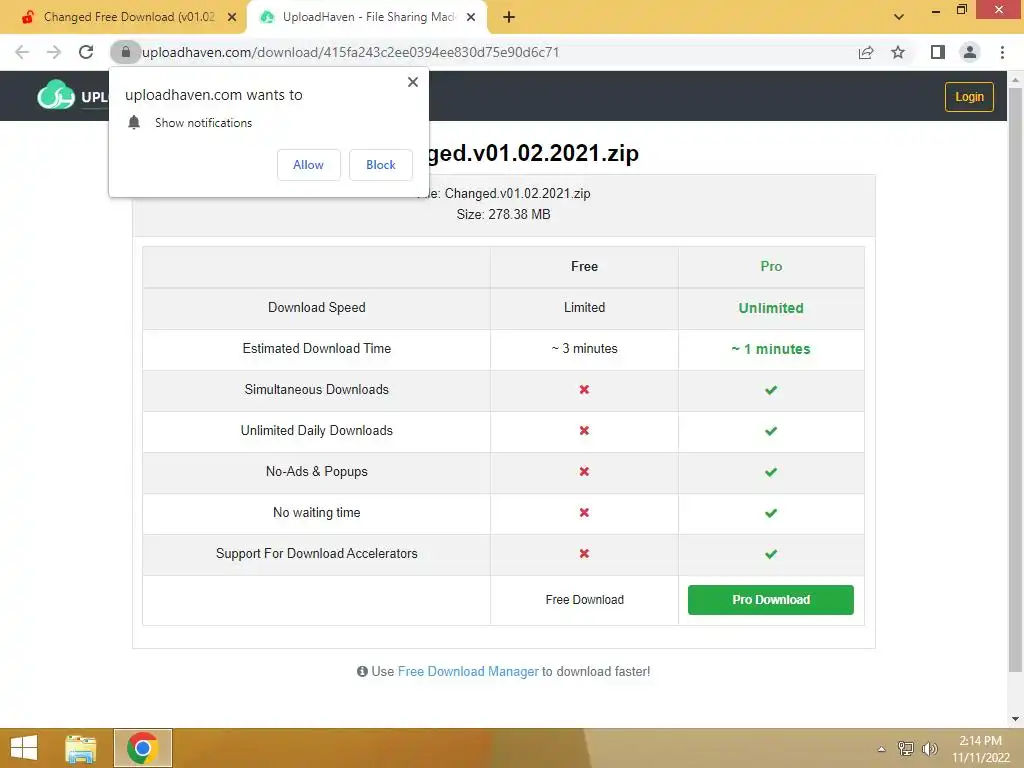
Task: Open Chrome side panel
Action: (x=937, y=52)
